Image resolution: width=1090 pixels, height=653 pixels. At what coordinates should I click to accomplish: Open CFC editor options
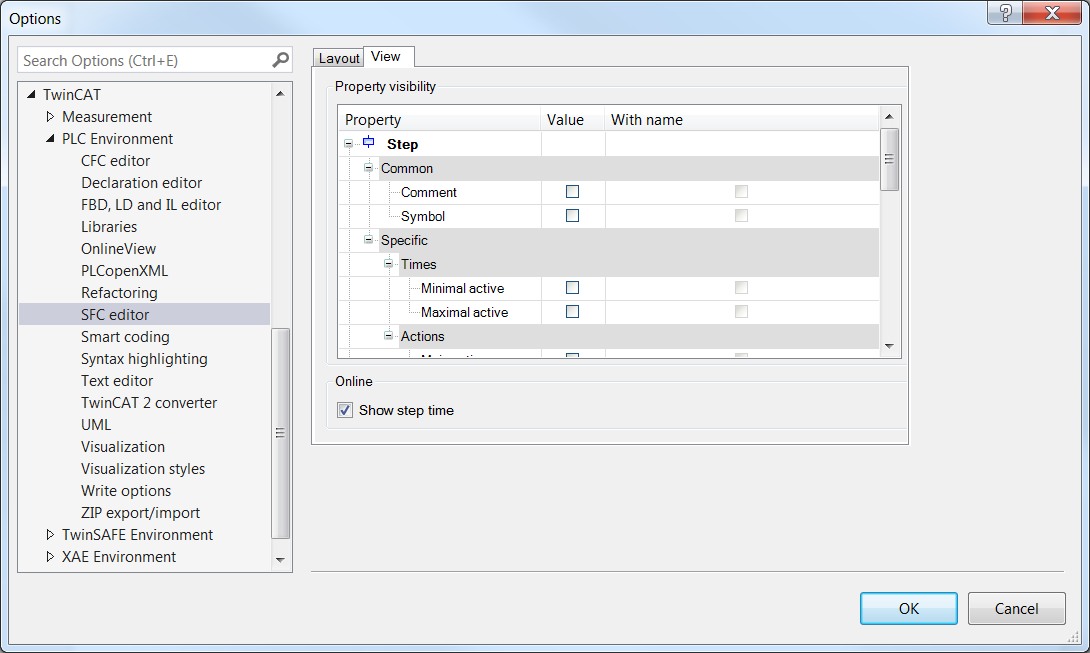point(115,161)
